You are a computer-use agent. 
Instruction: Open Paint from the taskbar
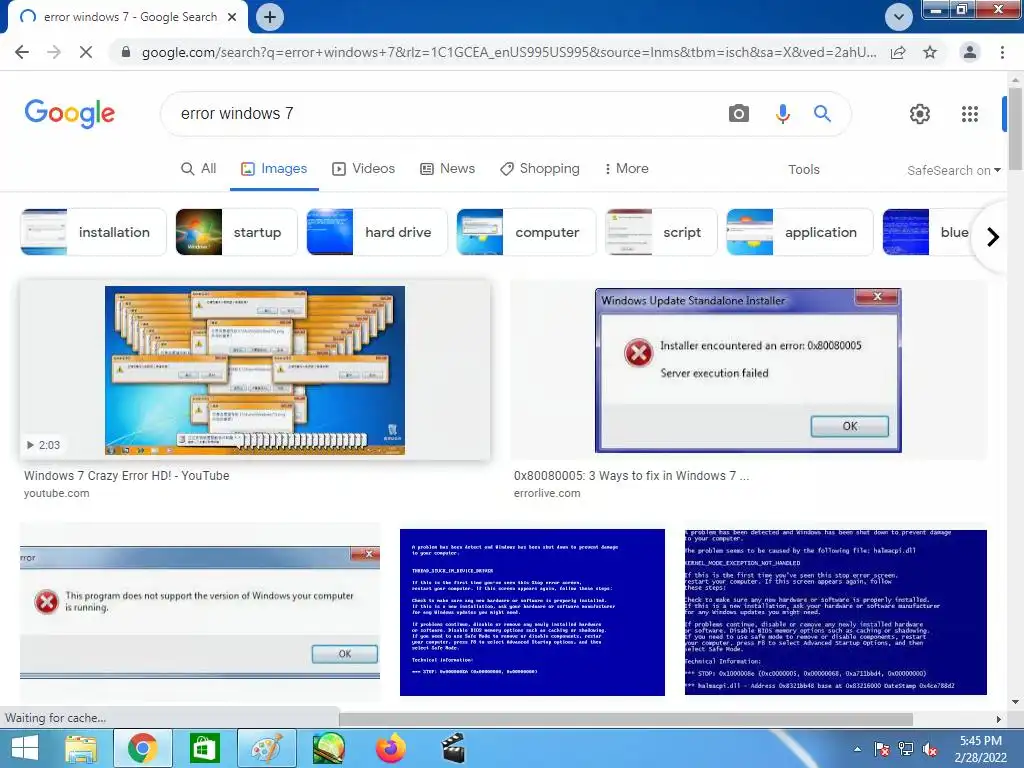tap(266, 748)
